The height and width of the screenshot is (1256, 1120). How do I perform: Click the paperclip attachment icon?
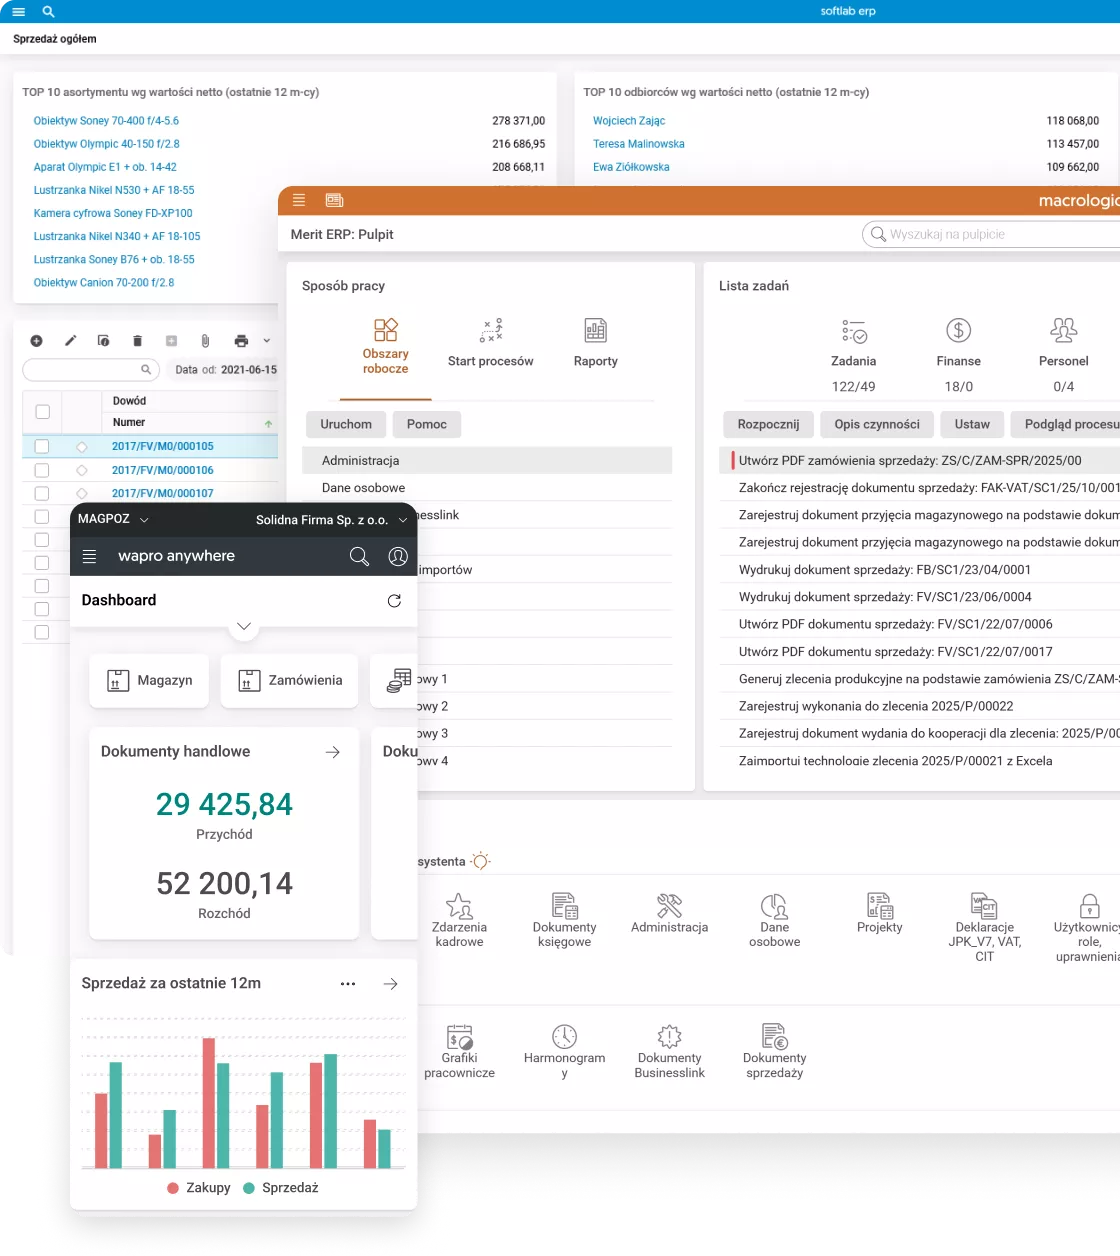point(205,341)
